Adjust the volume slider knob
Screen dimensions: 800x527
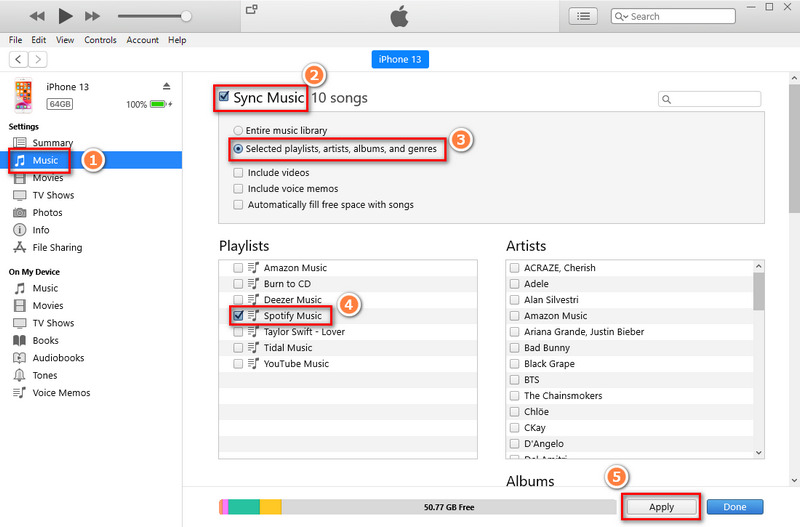186,16
